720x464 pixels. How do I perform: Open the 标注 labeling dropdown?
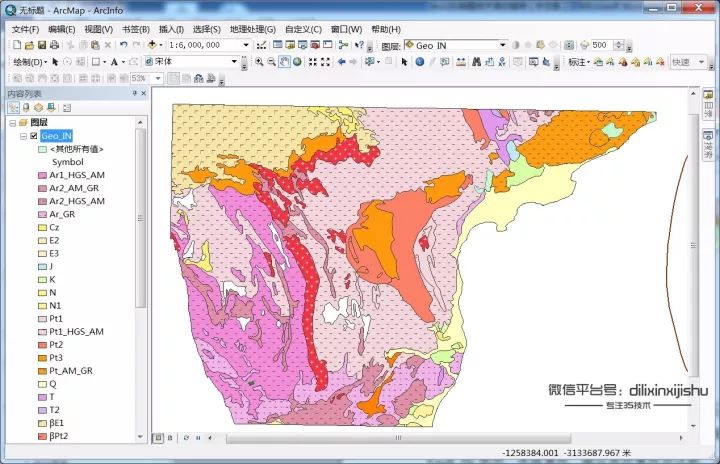[x=579, y=62]
